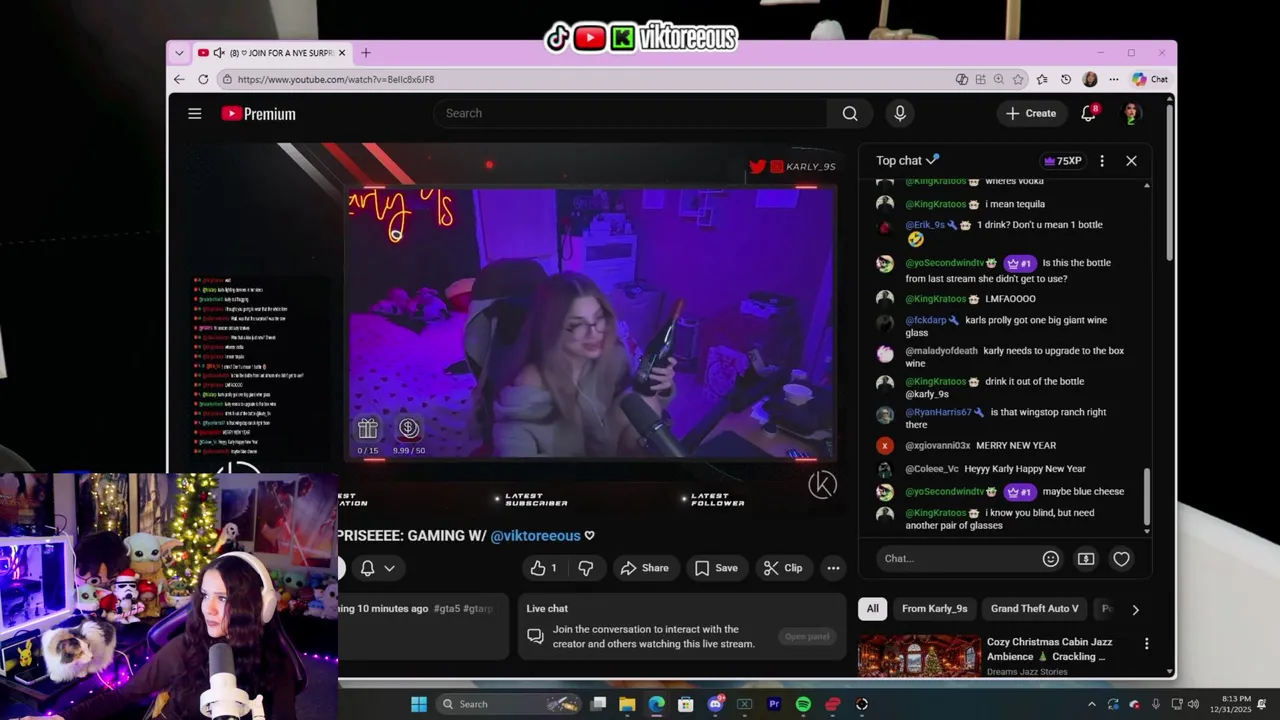The image size is (1280, 720).
Task: Click the taskbar volume speaker icon
Action: coord(1193,704)
